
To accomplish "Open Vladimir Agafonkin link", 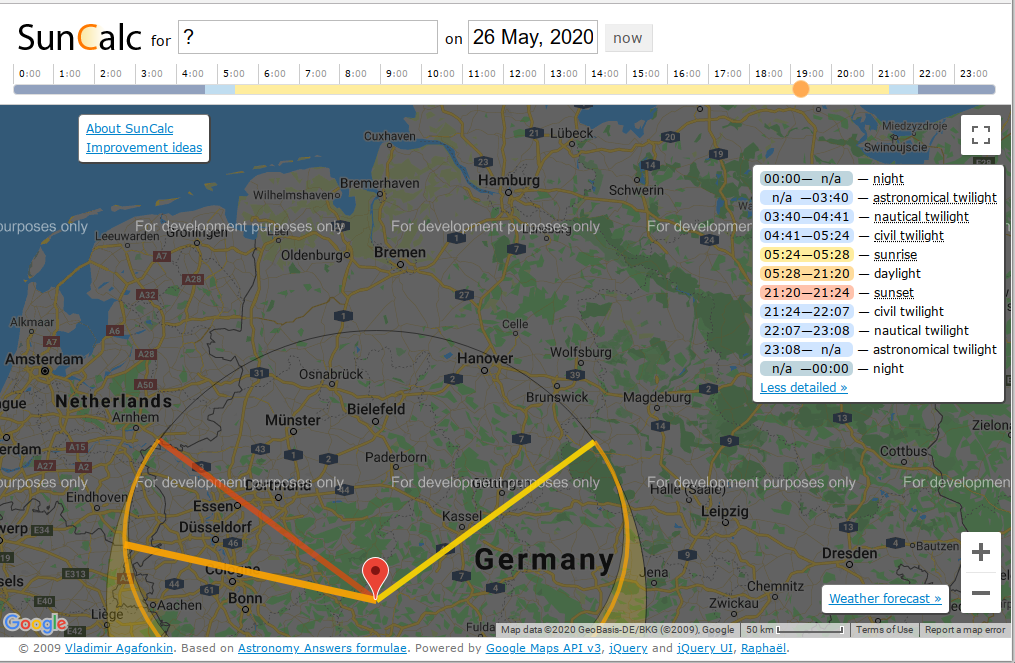I will (x=118, y=648).
